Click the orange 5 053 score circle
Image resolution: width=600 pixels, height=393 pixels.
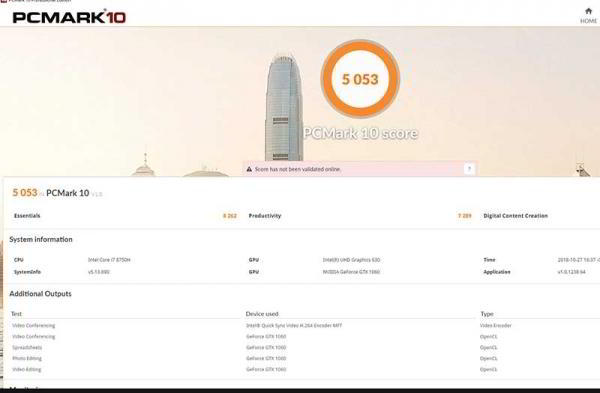[x=360, y=79]
